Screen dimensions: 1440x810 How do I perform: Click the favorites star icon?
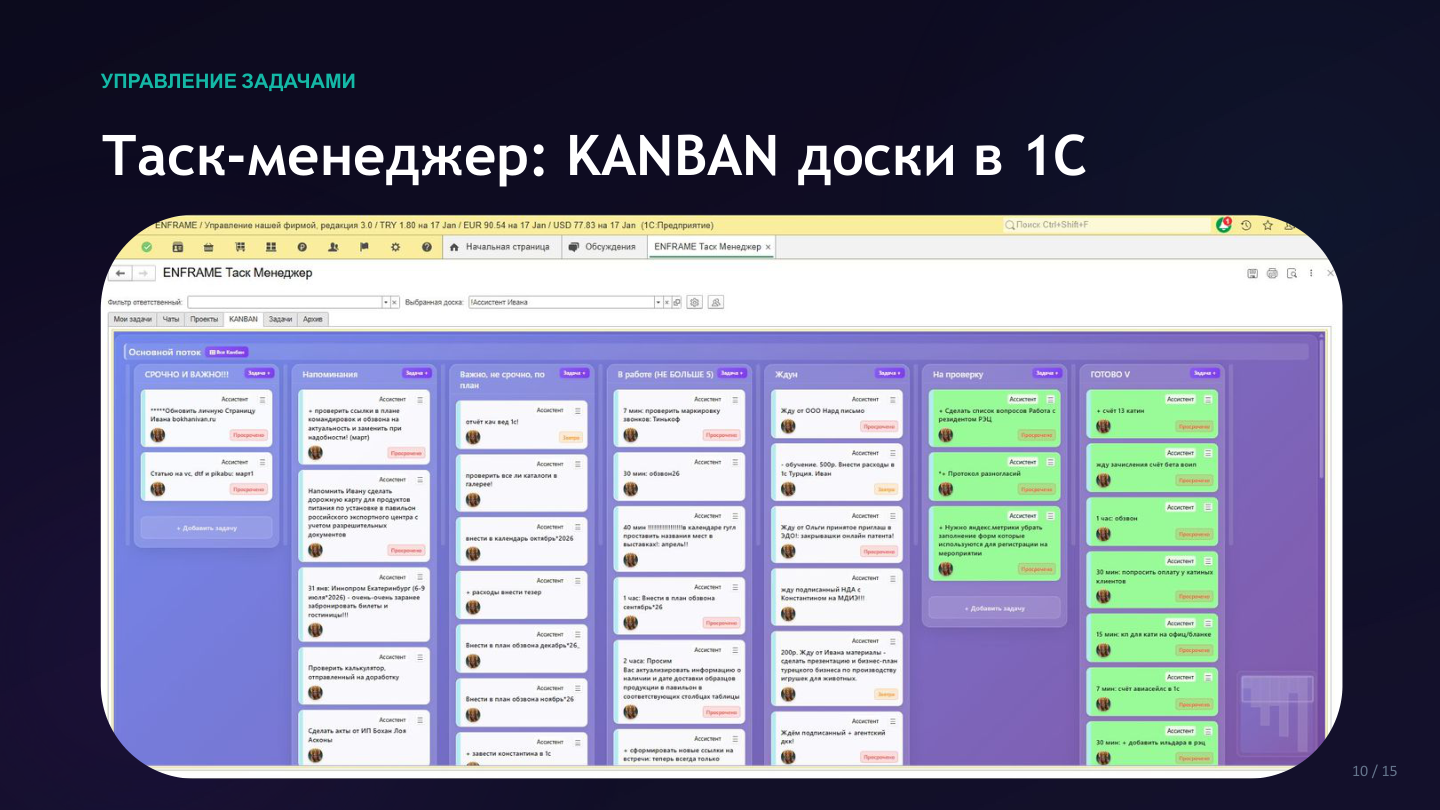pos(1267,225)
